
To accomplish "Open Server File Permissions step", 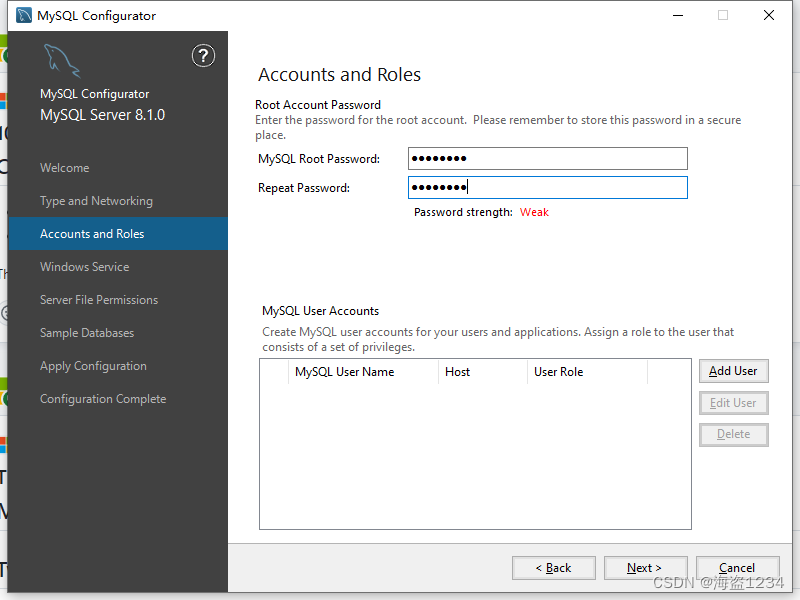I will click(99, 300).
